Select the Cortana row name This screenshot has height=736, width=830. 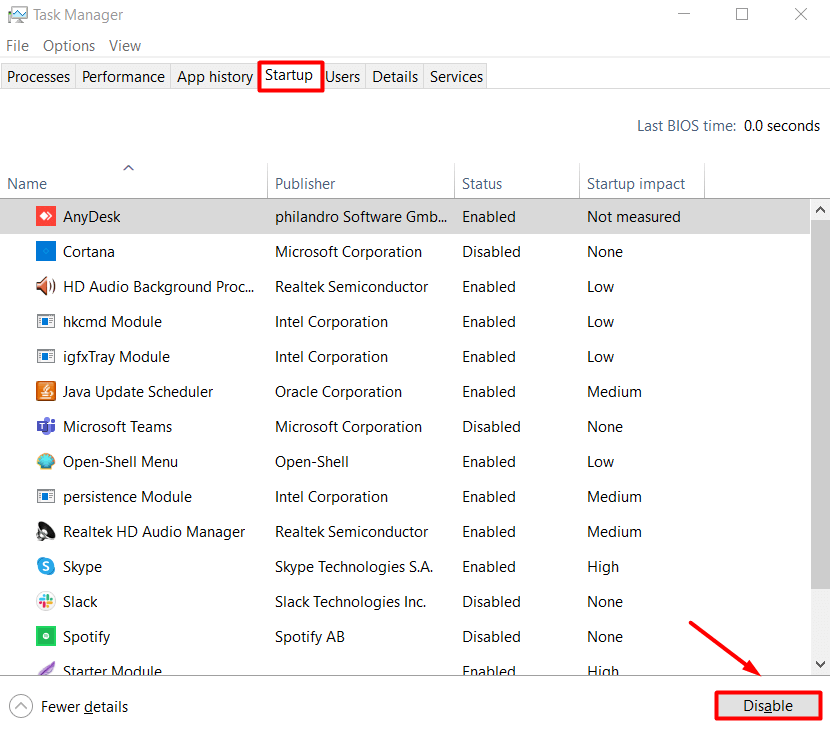pos(88,252)
